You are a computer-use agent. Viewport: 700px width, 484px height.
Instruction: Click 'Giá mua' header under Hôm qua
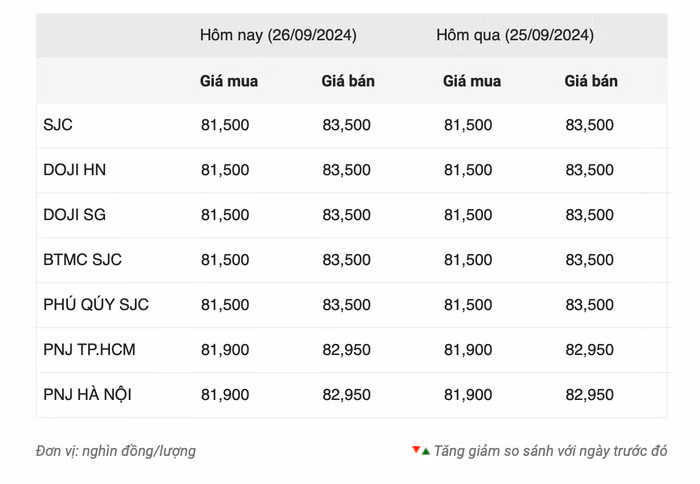[472, 81]
